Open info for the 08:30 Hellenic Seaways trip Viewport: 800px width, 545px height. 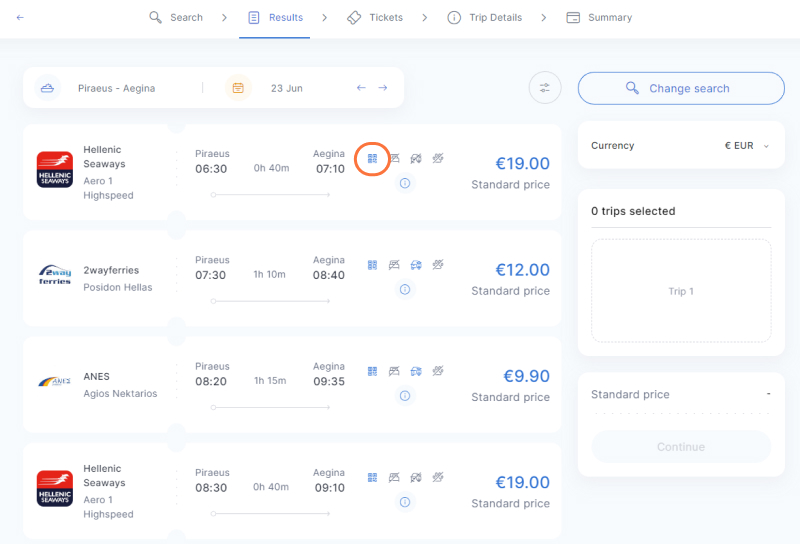click(405, 502)
